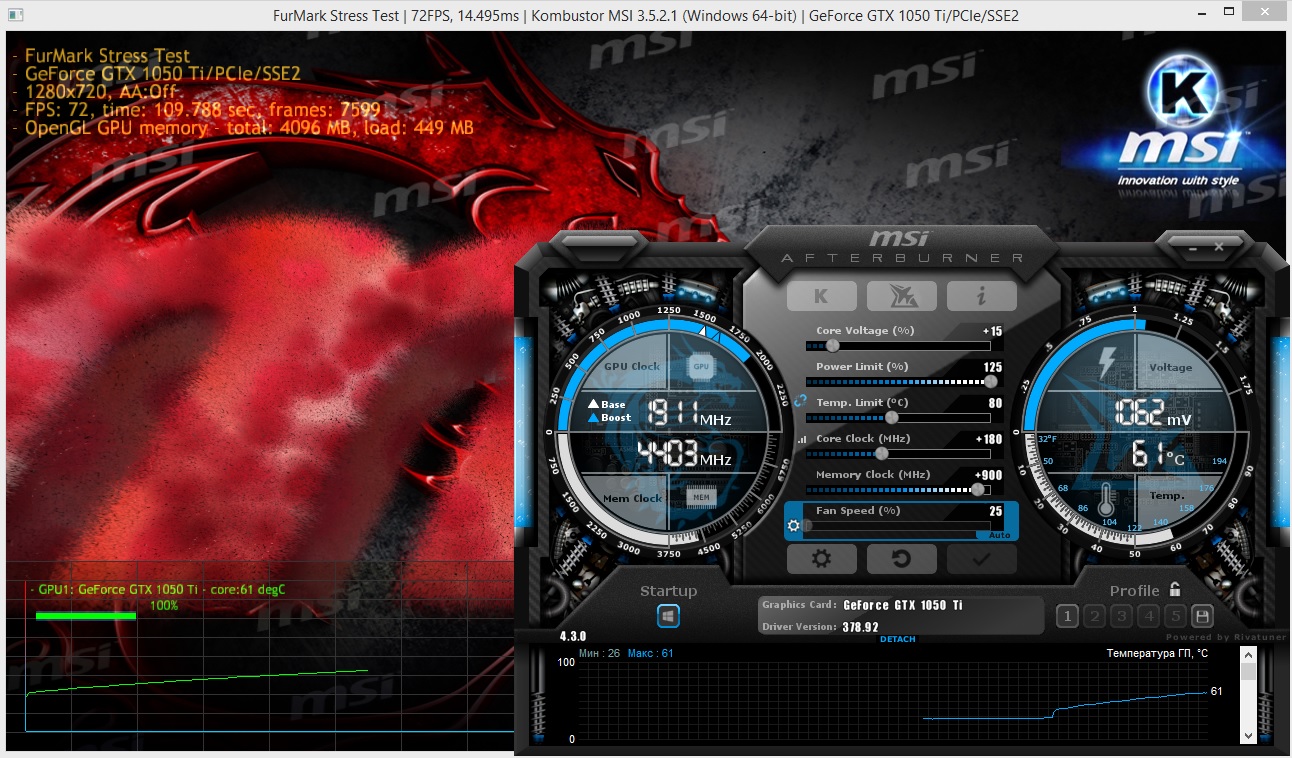The image size is (1292, 758).
Task: Click the Driver Version 378.92 text
Action: coord(861,627)
